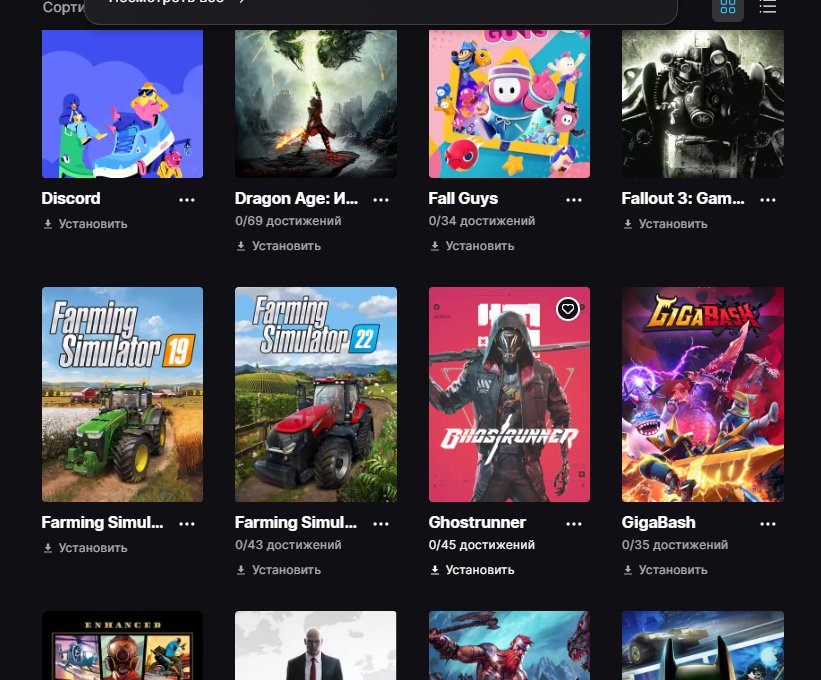Image resolution: width=821 pixels, height=680 pixels.
Task: Open Dragon Age cover art
Action: coord(316,104)
